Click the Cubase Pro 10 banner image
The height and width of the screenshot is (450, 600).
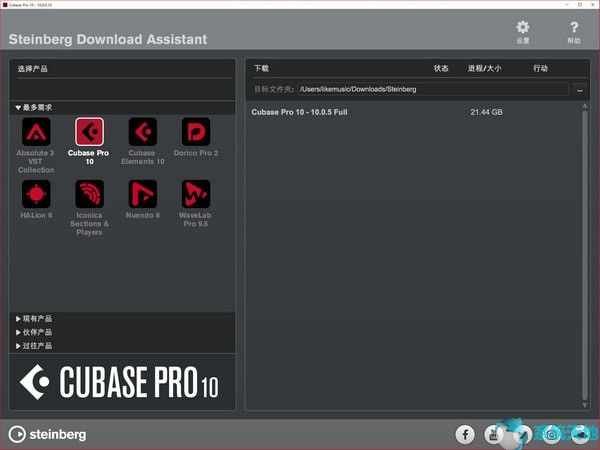click(122, 382)
